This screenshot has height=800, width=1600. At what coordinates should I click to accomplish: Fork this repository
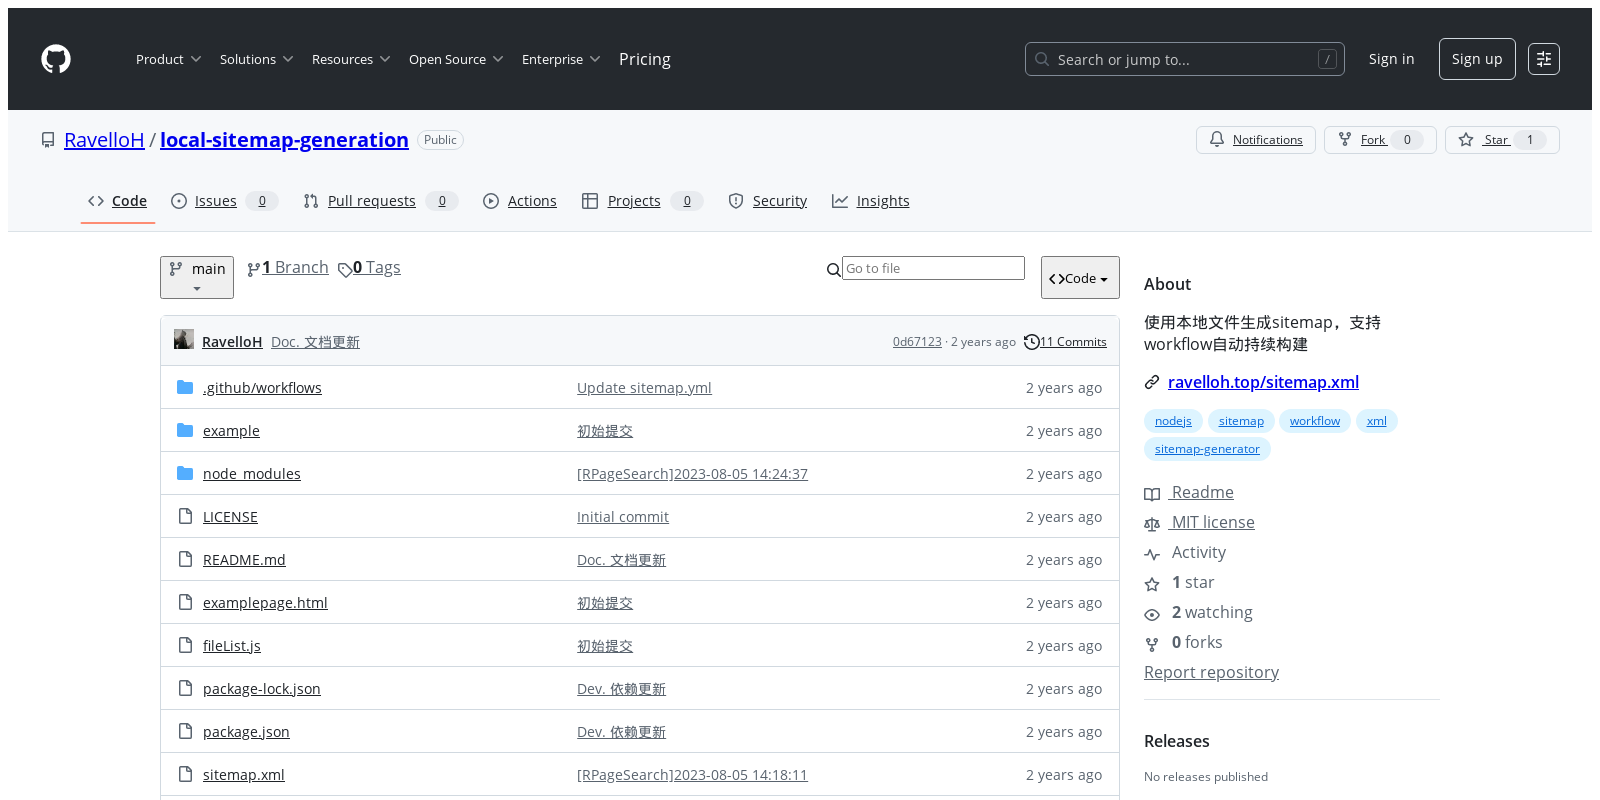[x=1380, y=140]
